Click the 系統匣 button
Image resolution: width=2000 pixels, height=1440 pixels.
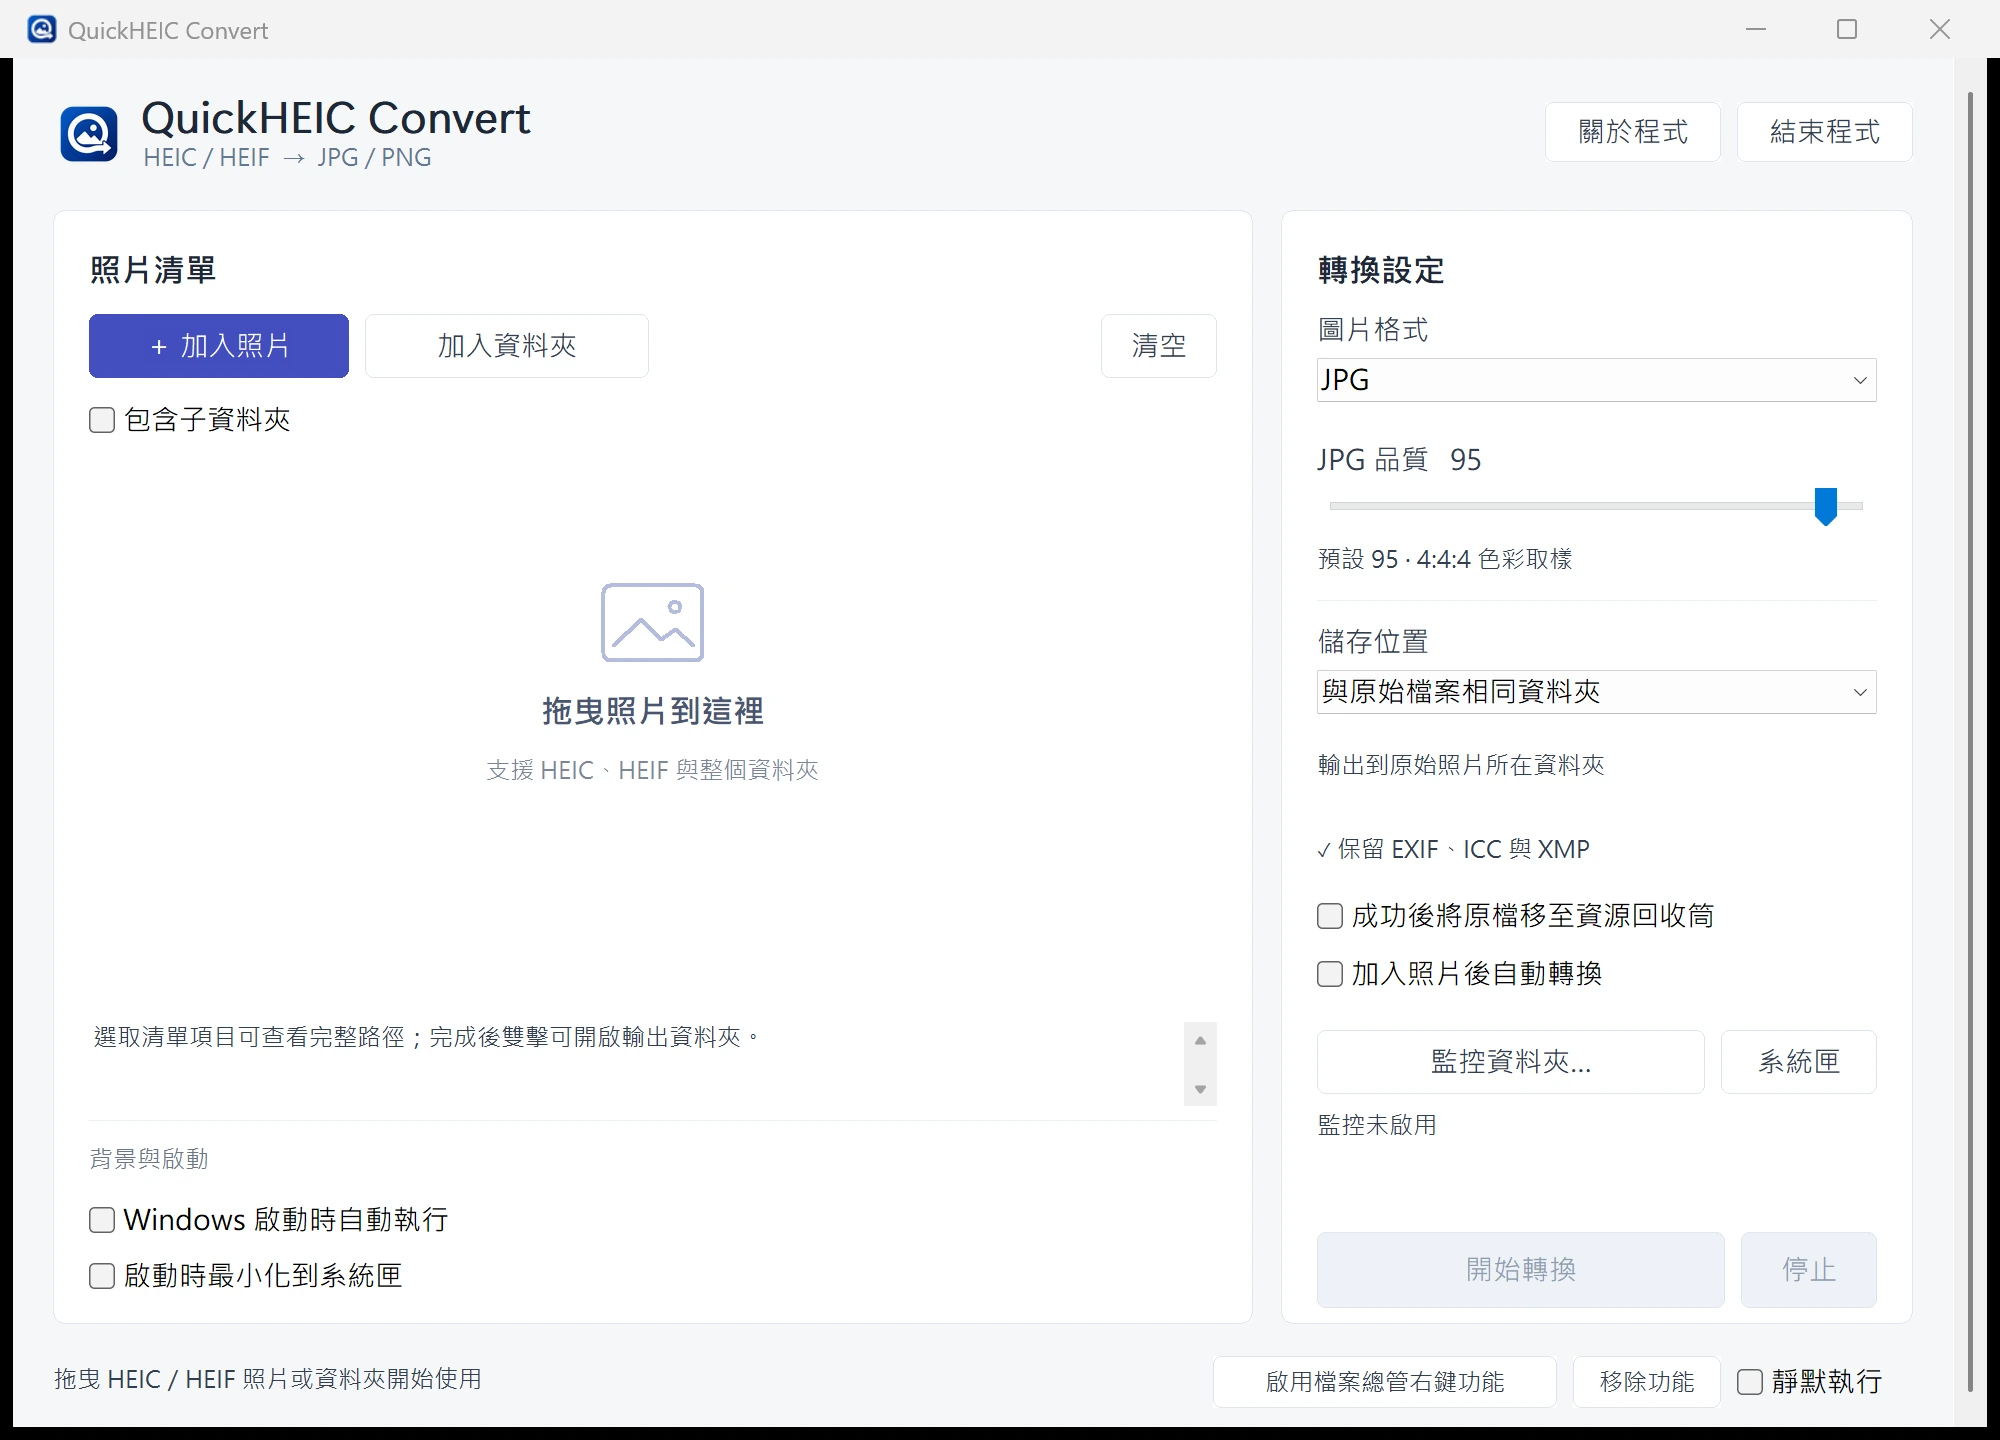click(x=1799, y=1062)
